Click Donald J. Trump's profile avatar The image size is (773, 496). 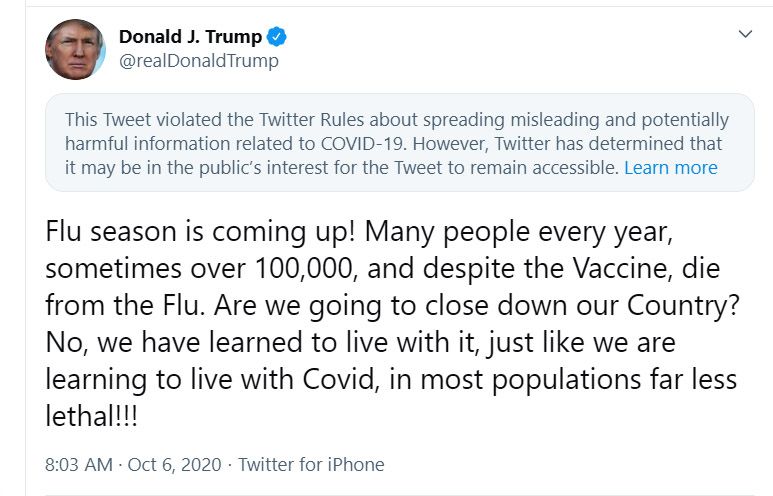[75, 49]
